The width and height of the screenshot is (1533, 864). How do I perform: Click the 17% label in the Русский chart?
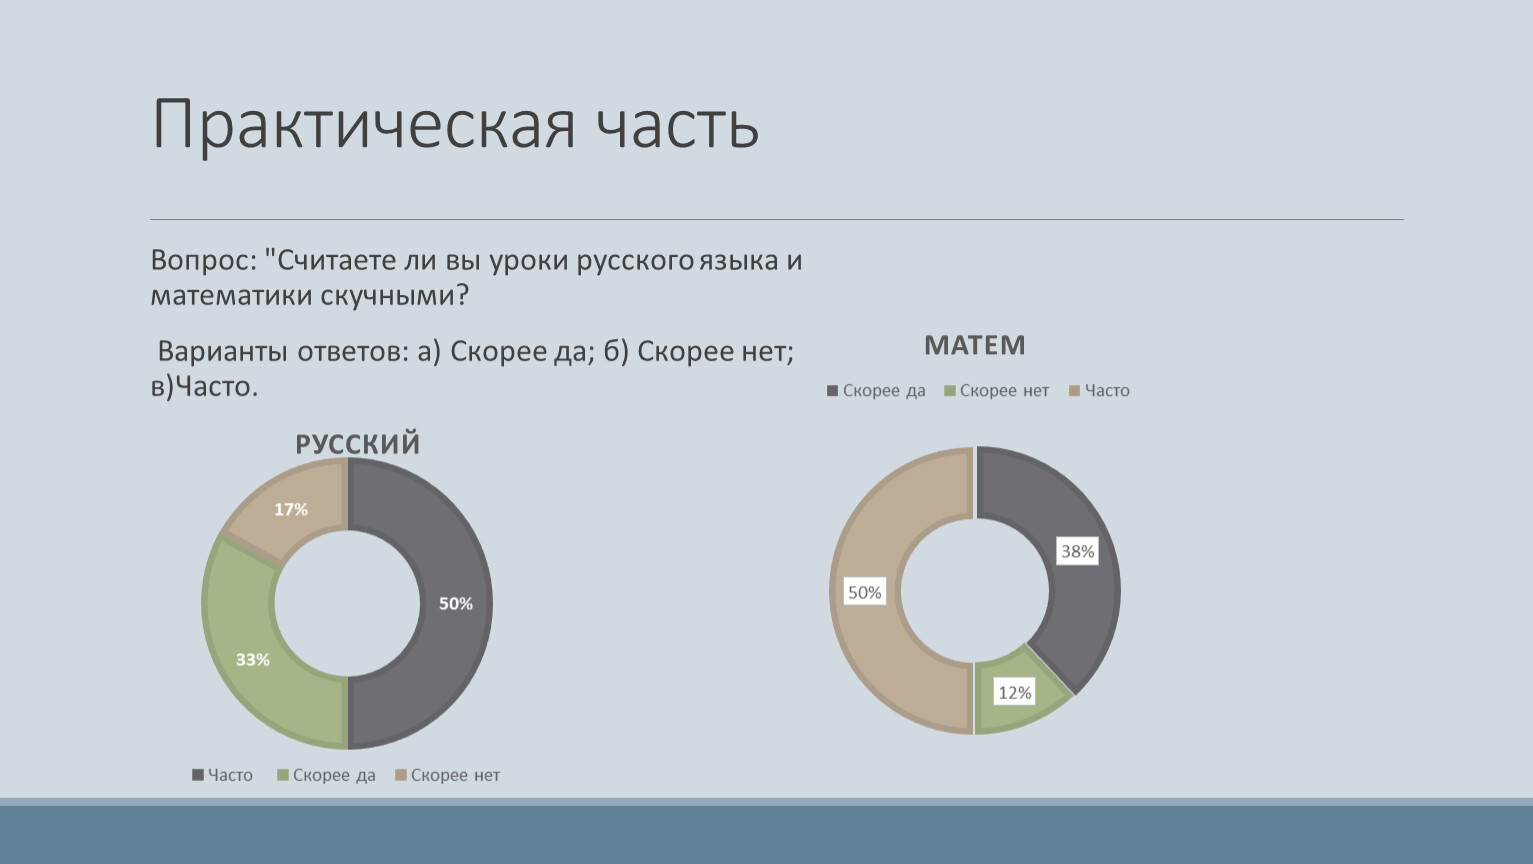(x=291, y=509)
